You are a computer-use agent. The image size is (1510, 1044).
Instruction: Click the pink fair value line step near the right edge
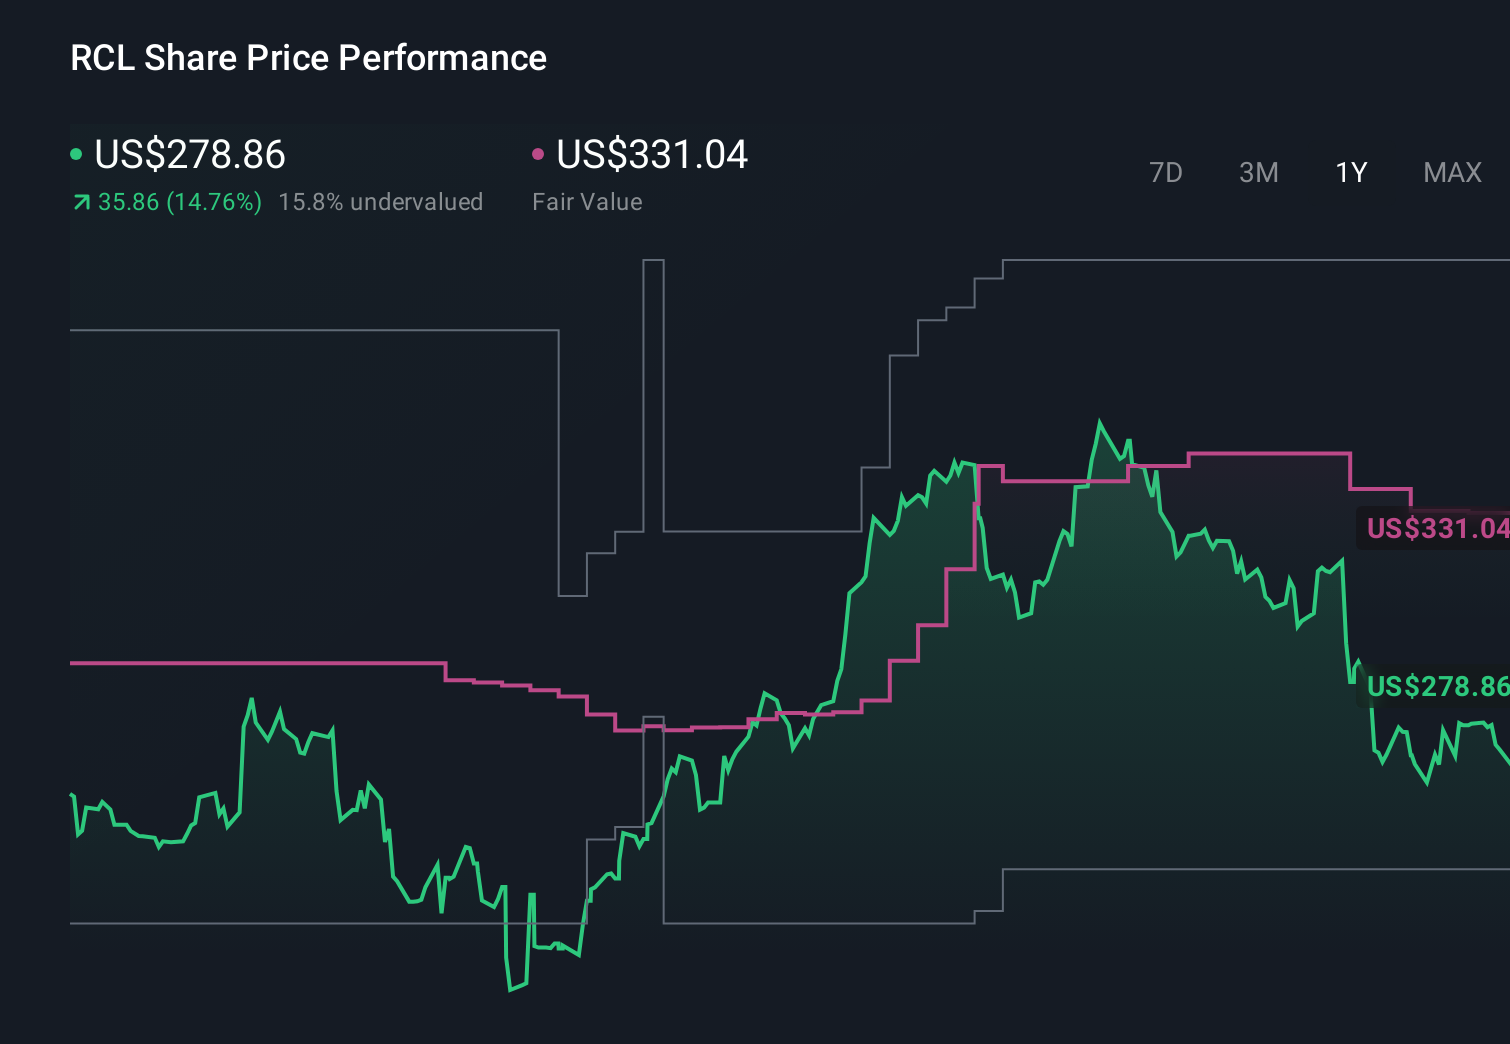(x=1380, y=490)
